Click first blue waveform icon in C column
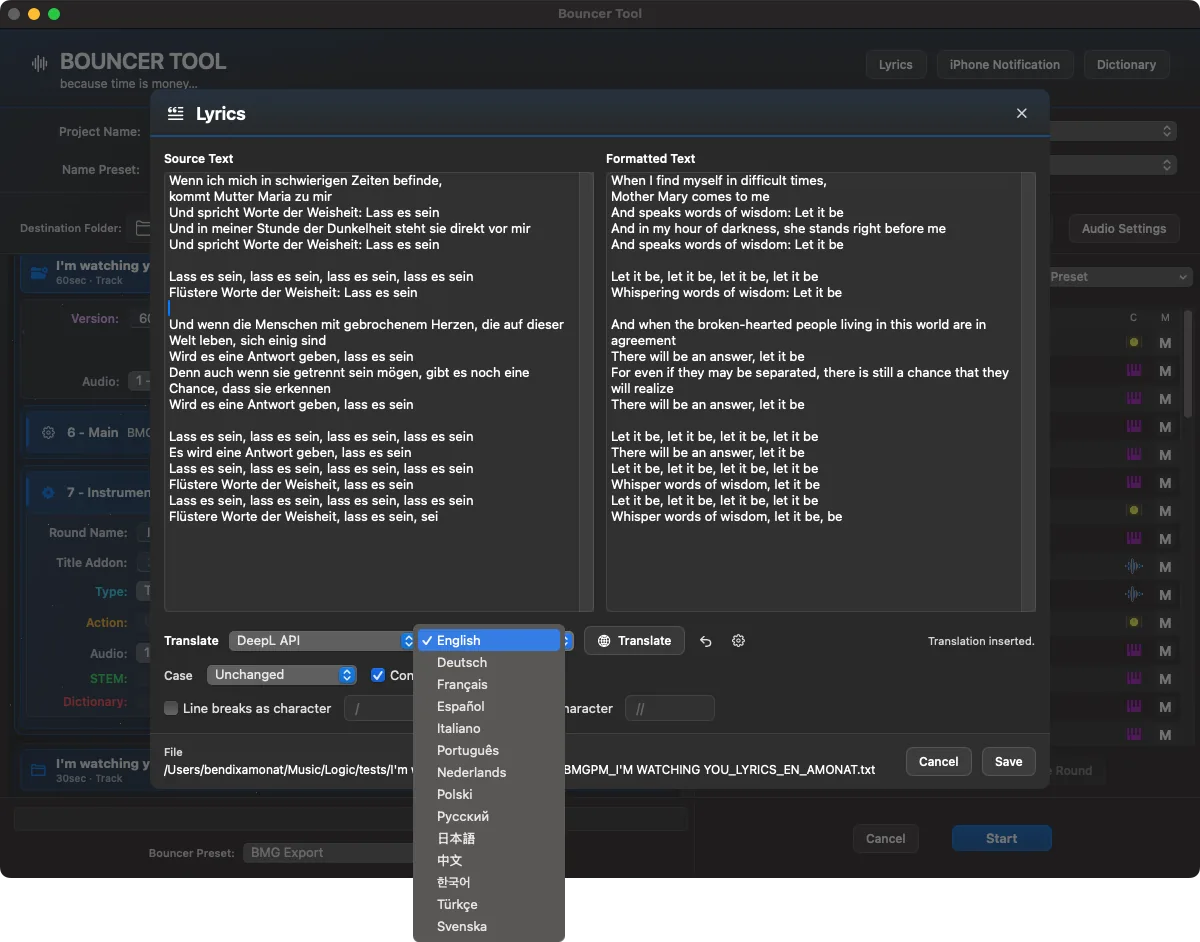The width and height of the screenshot is (1200, 942). (1134, 567)
